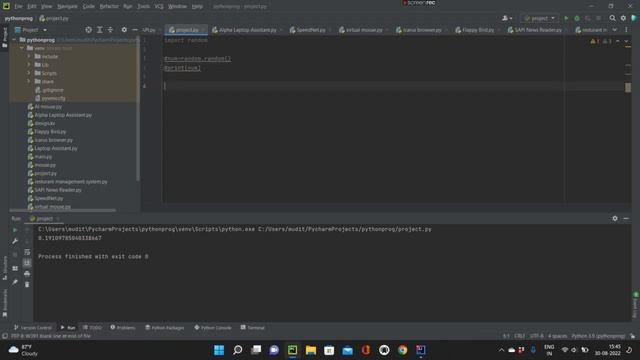Screen dimensions: 640x360
Task: Switch to SpeedNet.py editor tab
Action: (x=311, y=30)
